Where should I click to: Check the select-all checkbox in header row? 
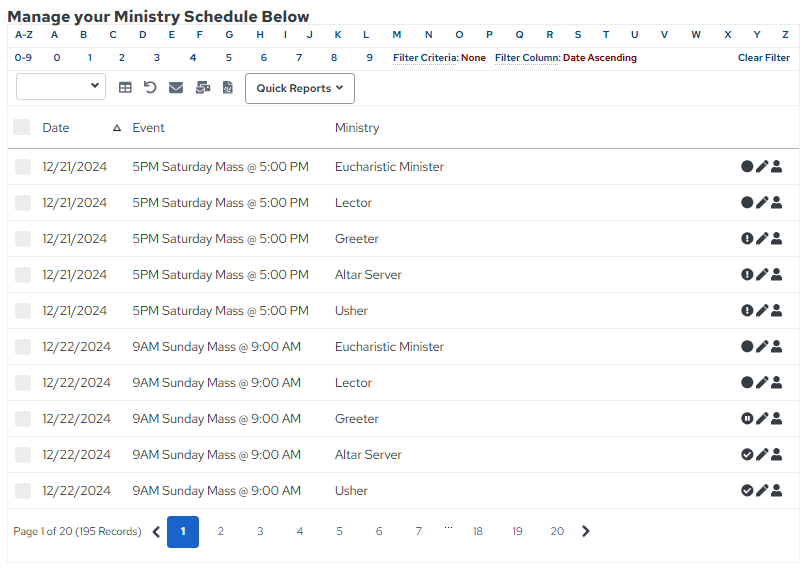pos(22,127)
